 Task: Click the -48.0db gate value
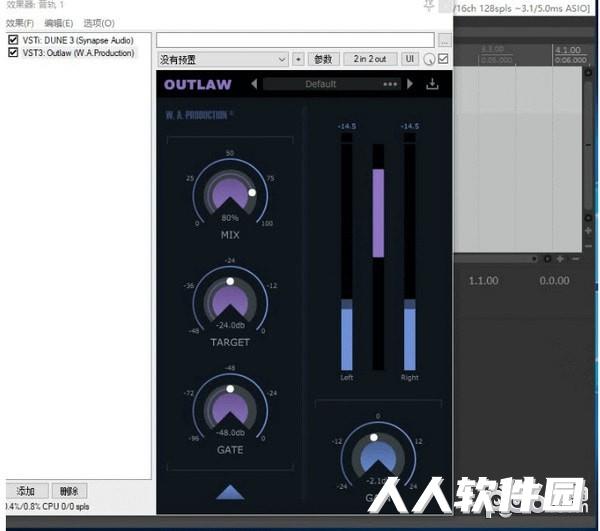[x=230, y=432]
